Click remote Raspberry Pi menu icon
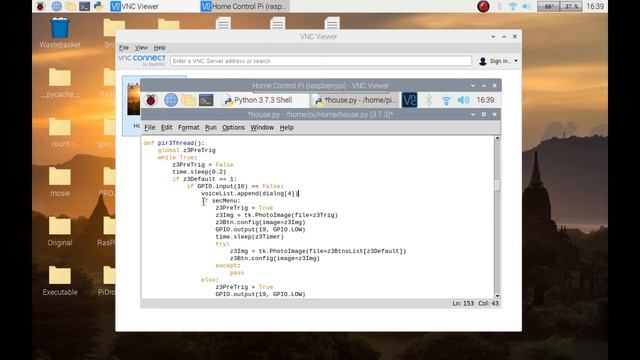Image resolution: width=640 pixels, height=360 pixels. click(151, 100)
